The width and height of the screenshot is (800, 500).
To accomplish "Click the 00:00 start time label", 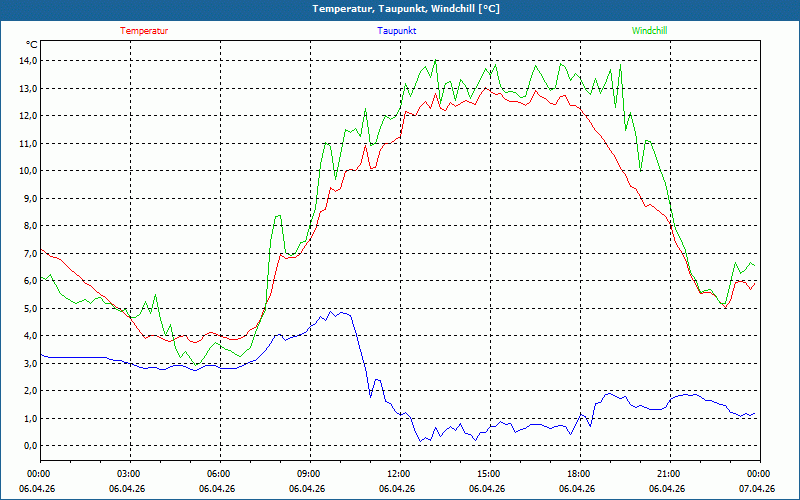I will tap(38, 474).
